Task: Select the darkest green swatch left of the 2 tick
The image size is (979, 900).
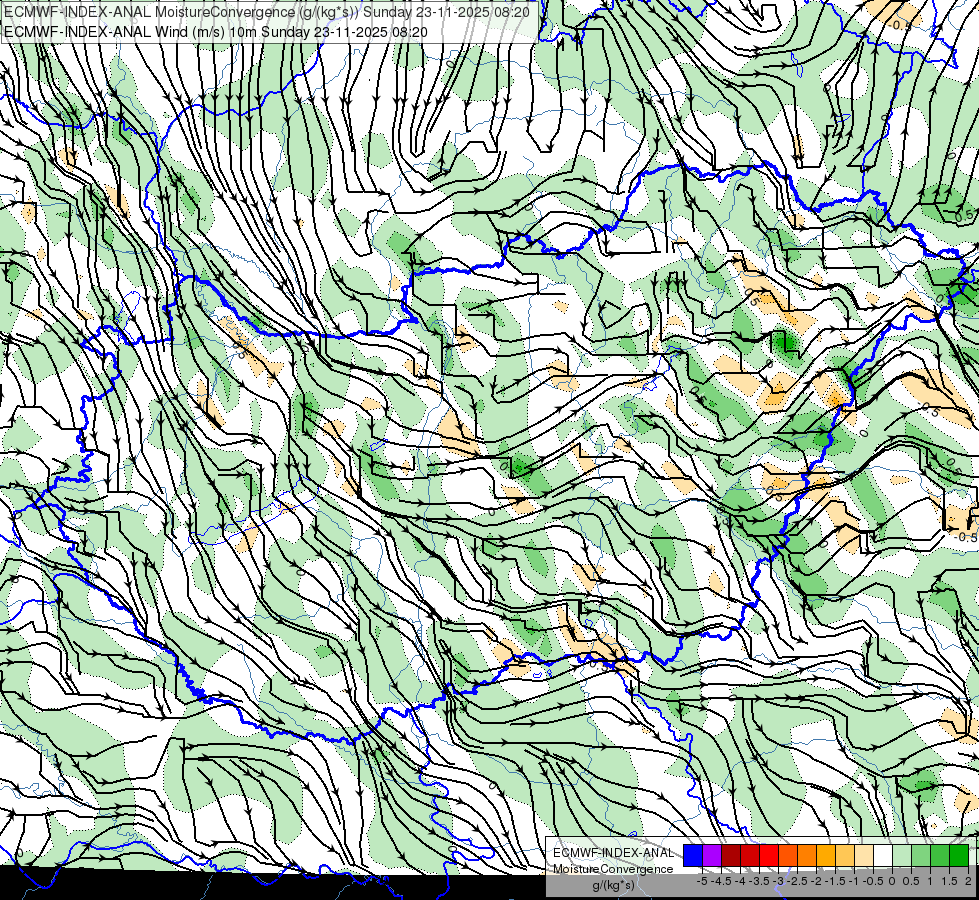Action: pos(959,856)
